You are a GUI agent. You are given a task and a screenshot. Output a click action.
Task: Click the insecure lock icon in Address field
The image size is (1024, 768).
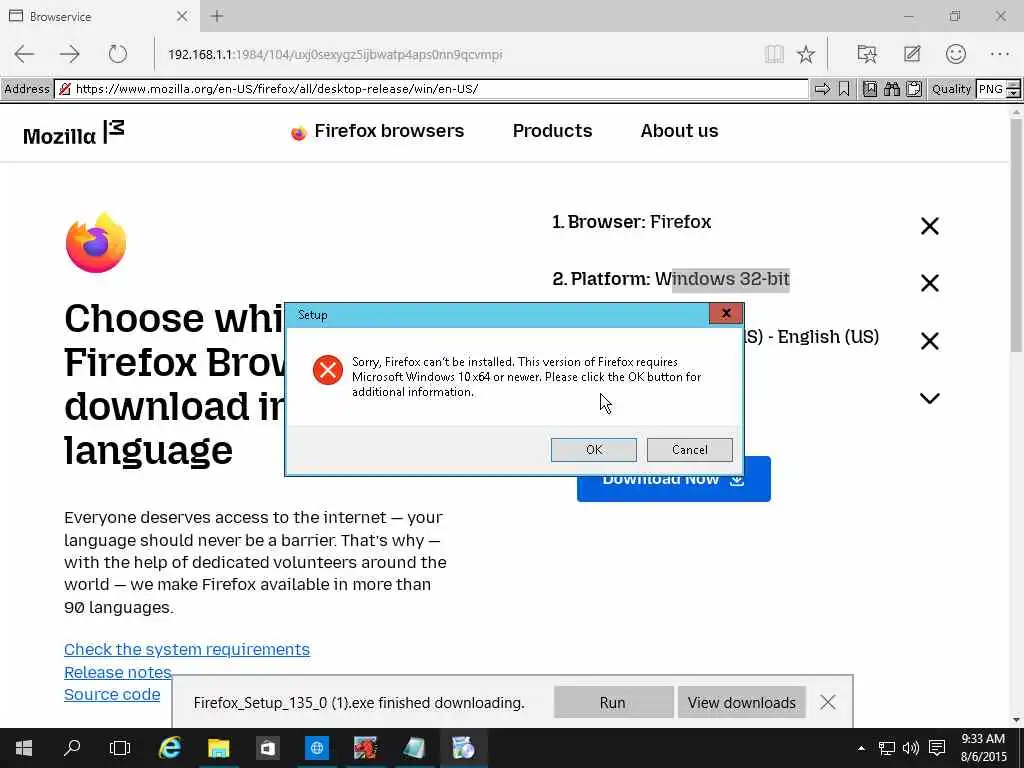pos(65,89)
